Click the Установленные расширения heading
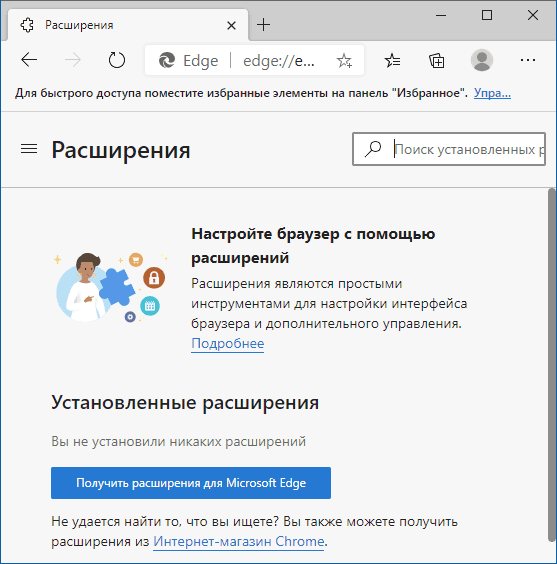This screenshot has width=557, height=564. pyautogui.click(x=185, y=402)
